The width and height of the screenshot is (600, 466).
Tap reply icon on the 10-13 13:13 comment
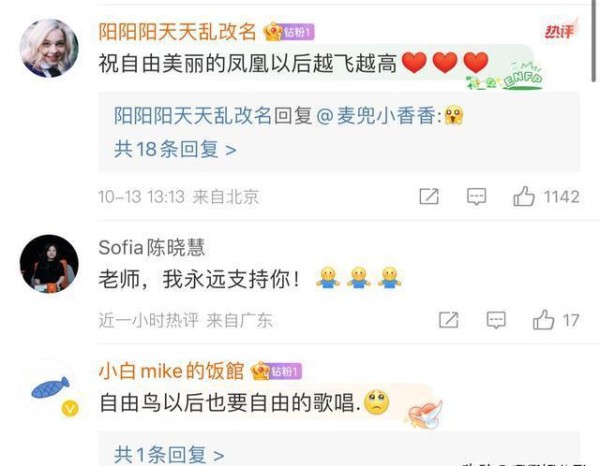[476, 196]
